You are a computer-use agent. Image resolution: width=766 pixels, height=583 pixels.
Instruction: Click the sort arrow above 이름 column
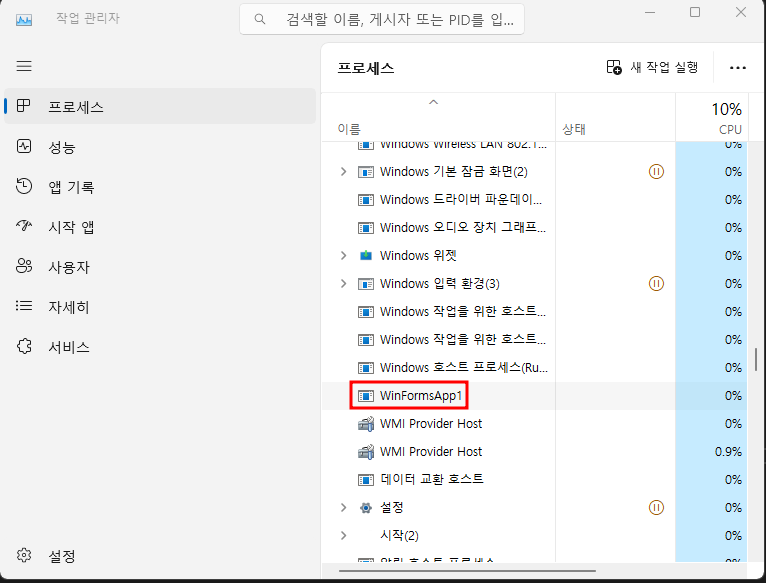(x=433, y=102)
